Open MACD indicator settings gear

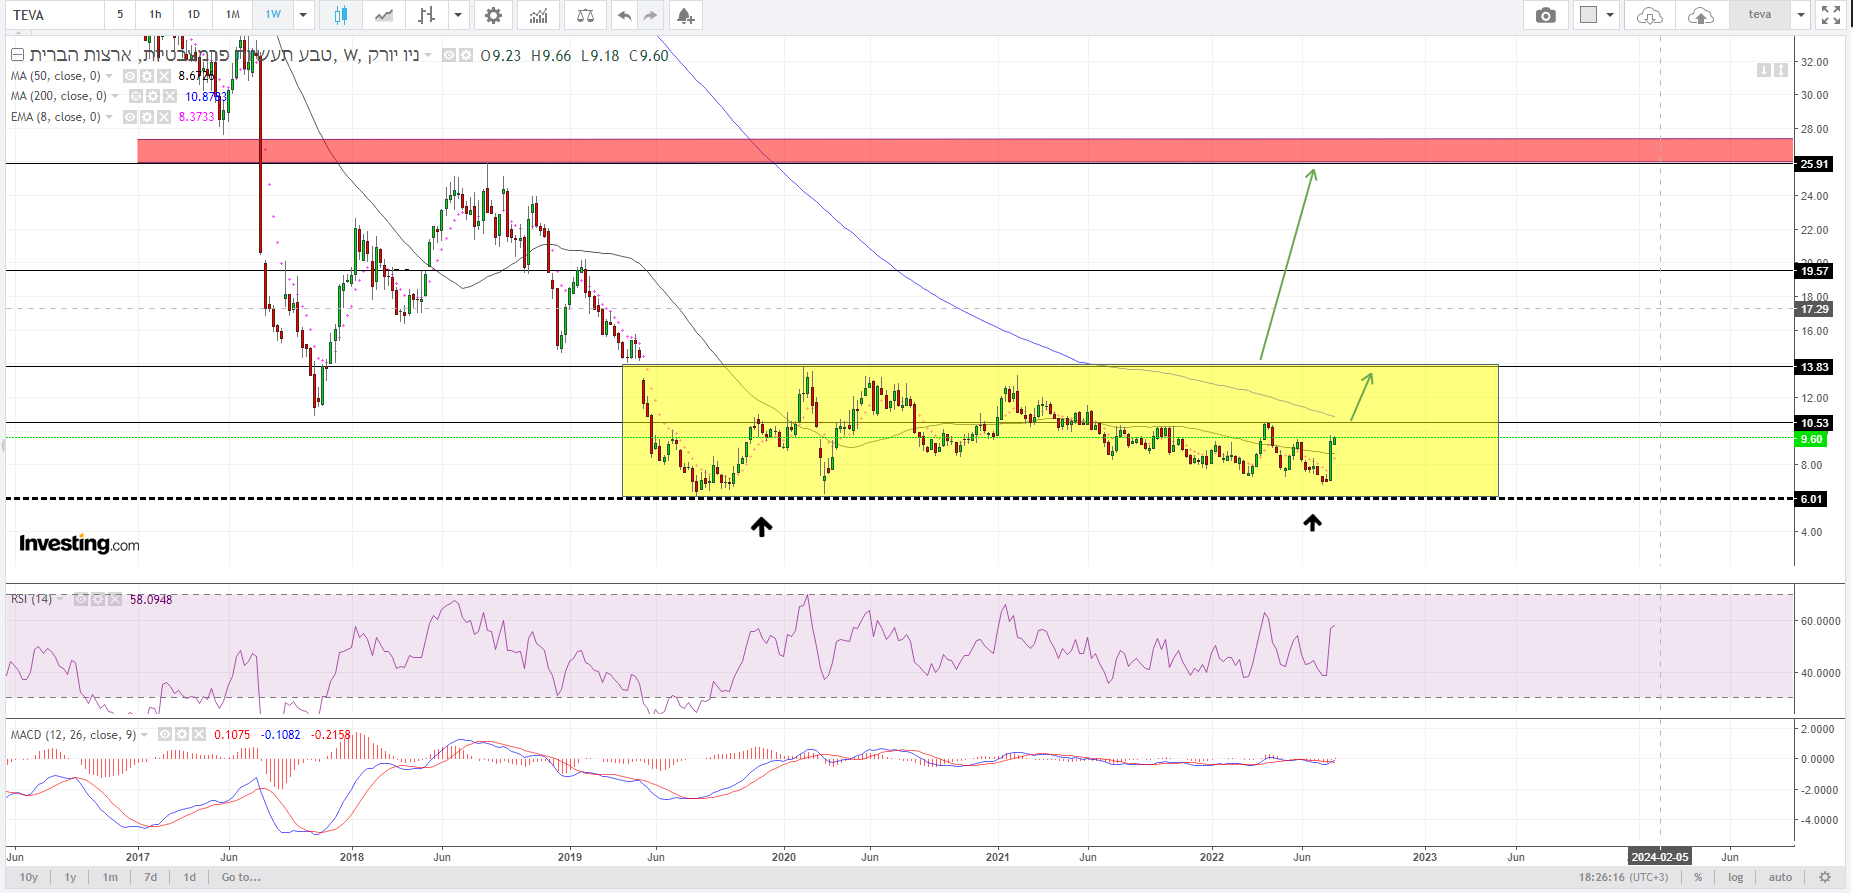coord(182,734)
